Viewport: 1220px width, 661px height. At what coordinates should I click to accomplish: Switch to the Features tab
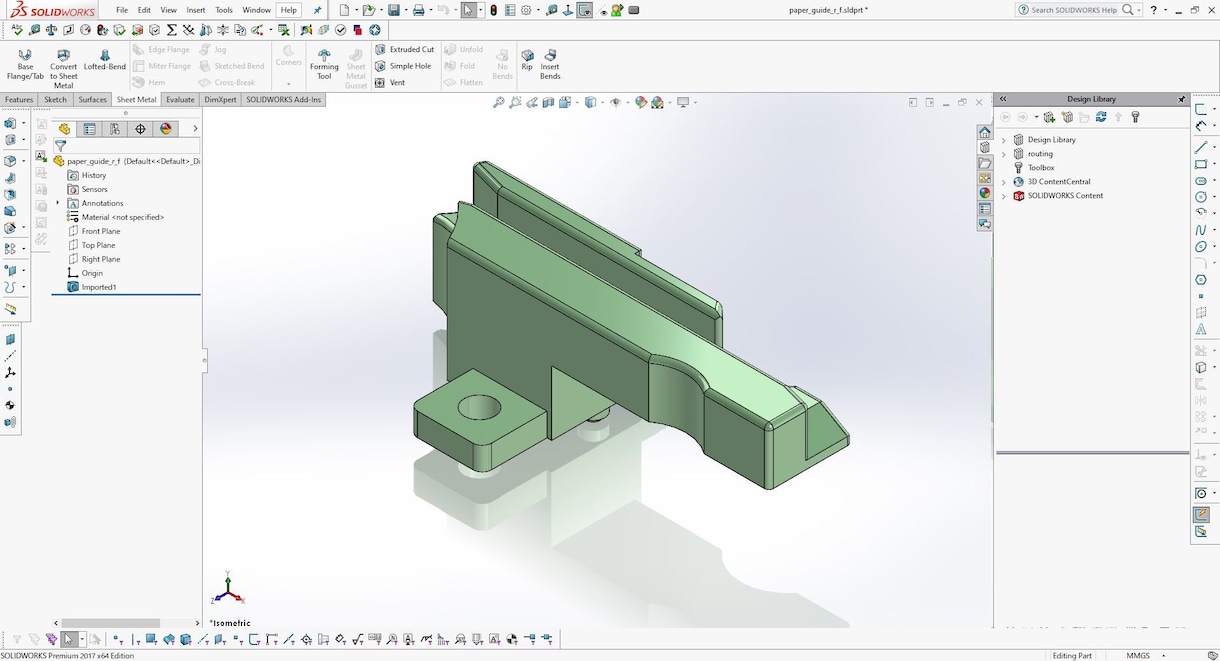pyautogui.click(x=19, y=100)
